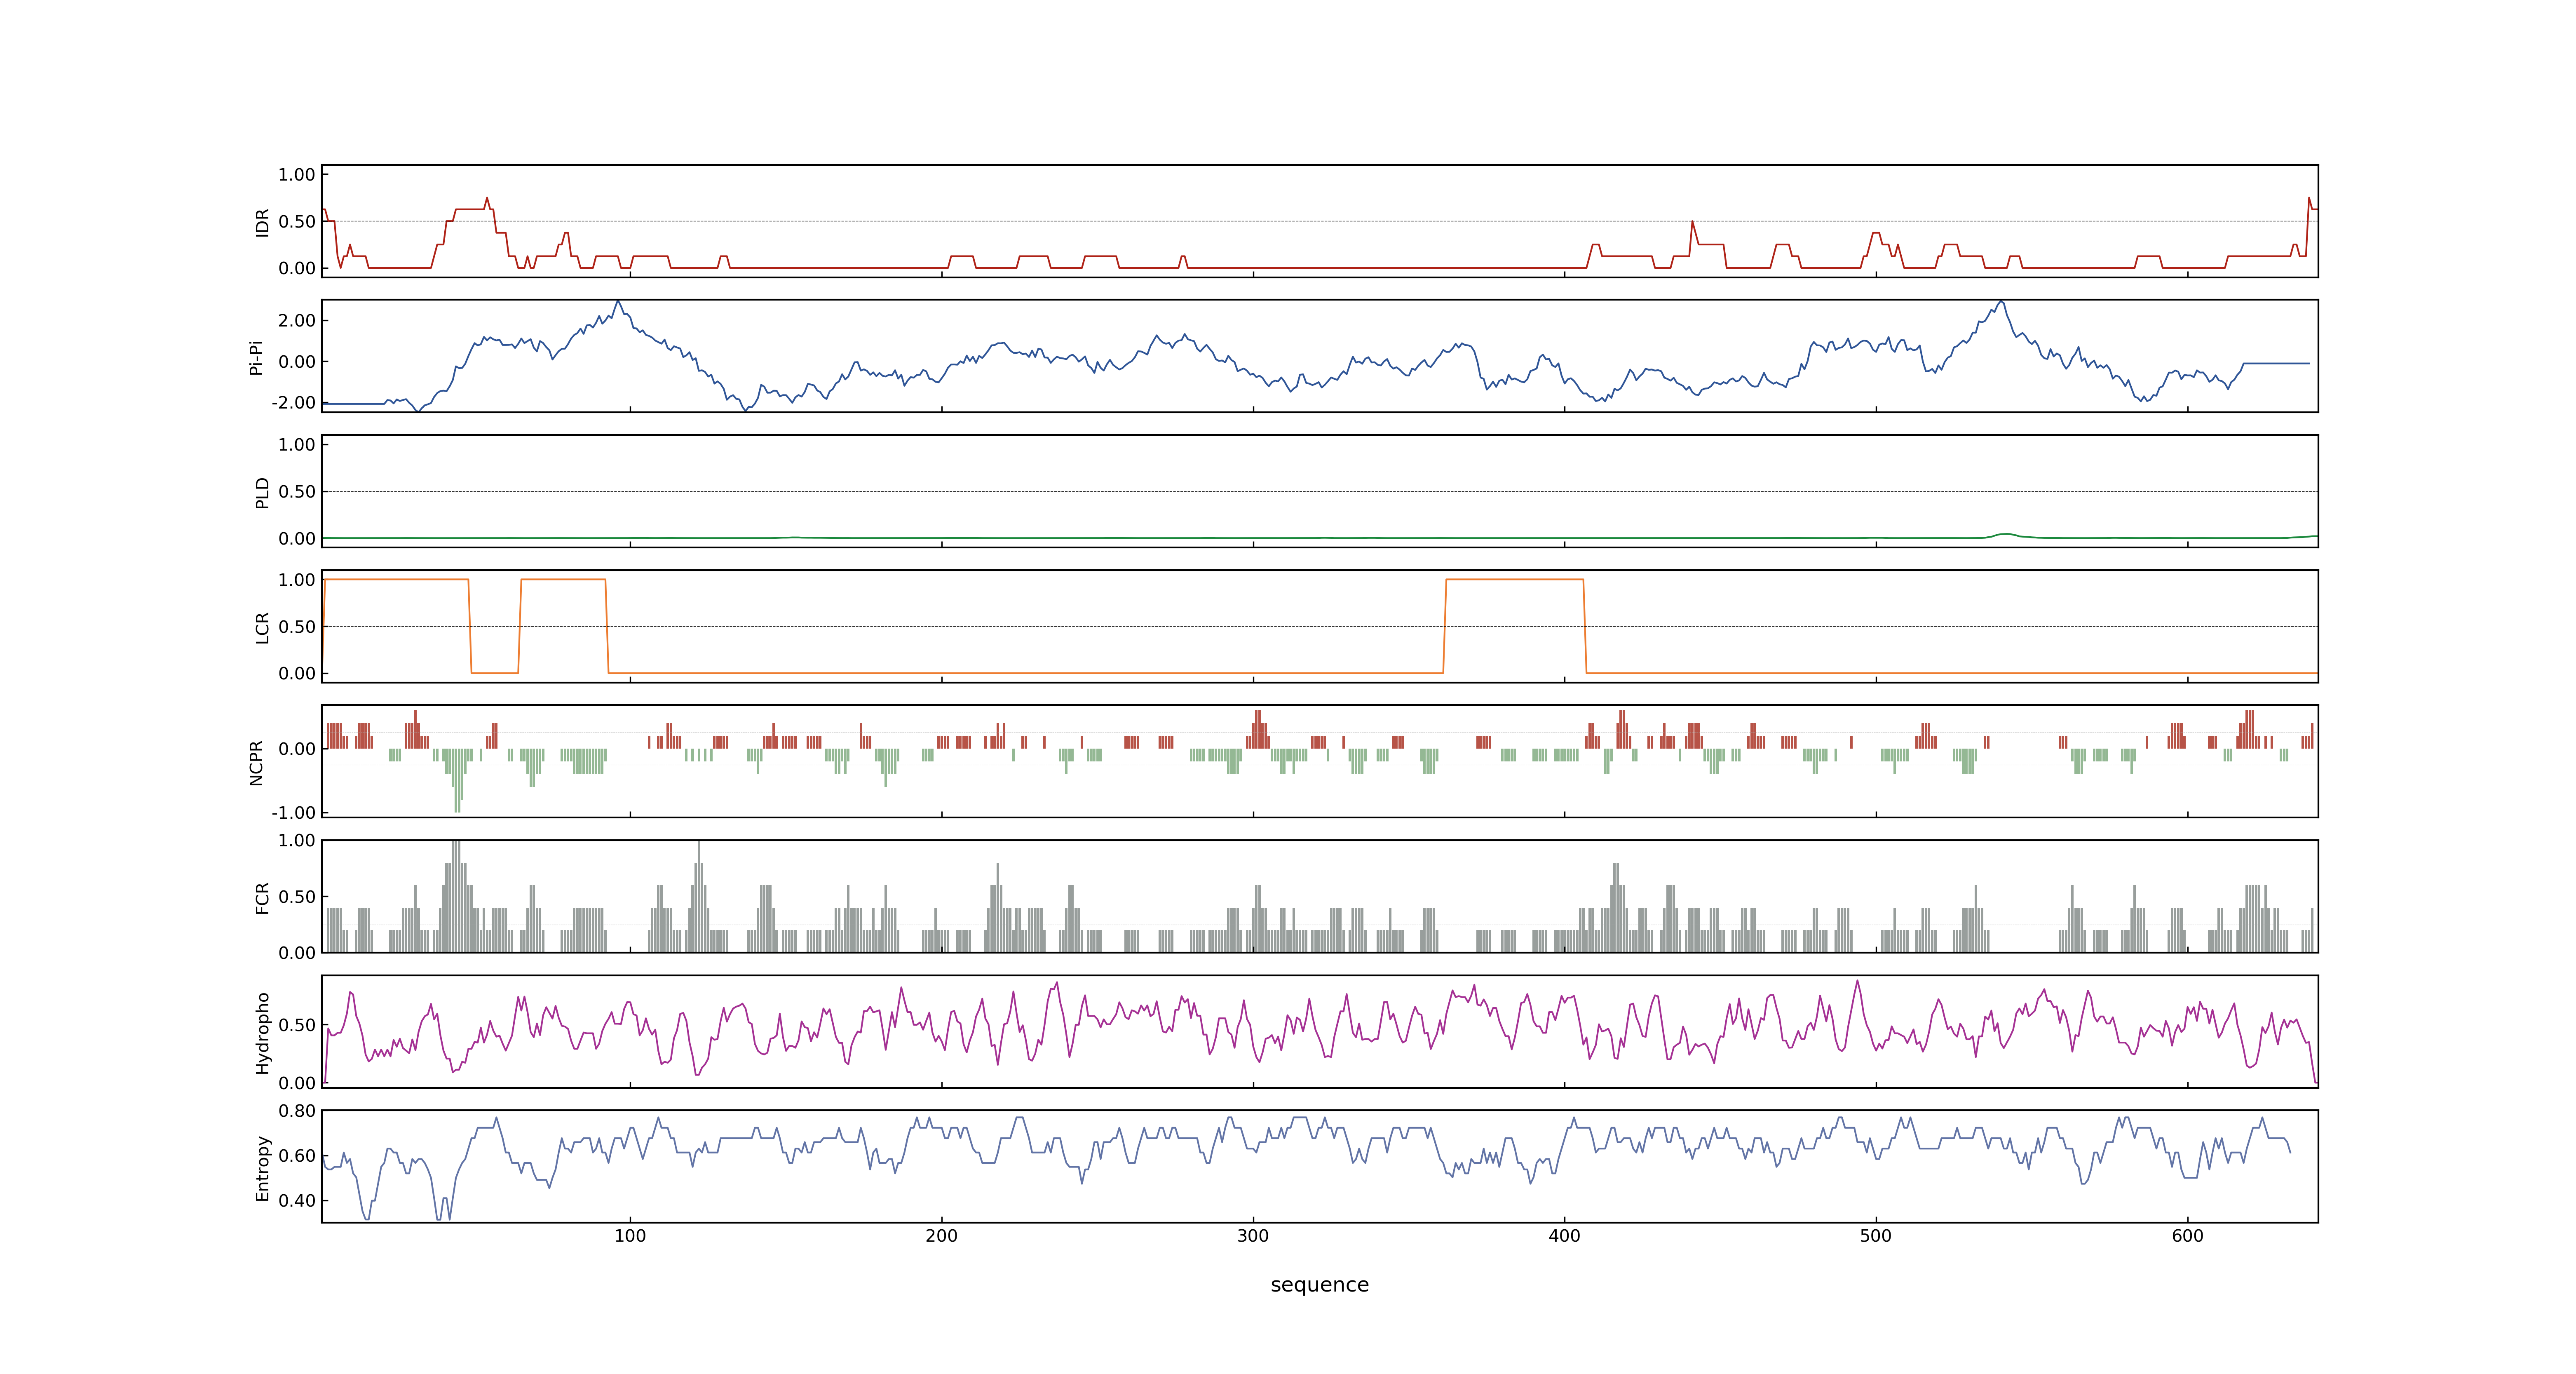Viewport: 2576px width, 1374px height.
Task: Click the LCR plateau between positions 360 and 405
Action: pos(1515,580)
